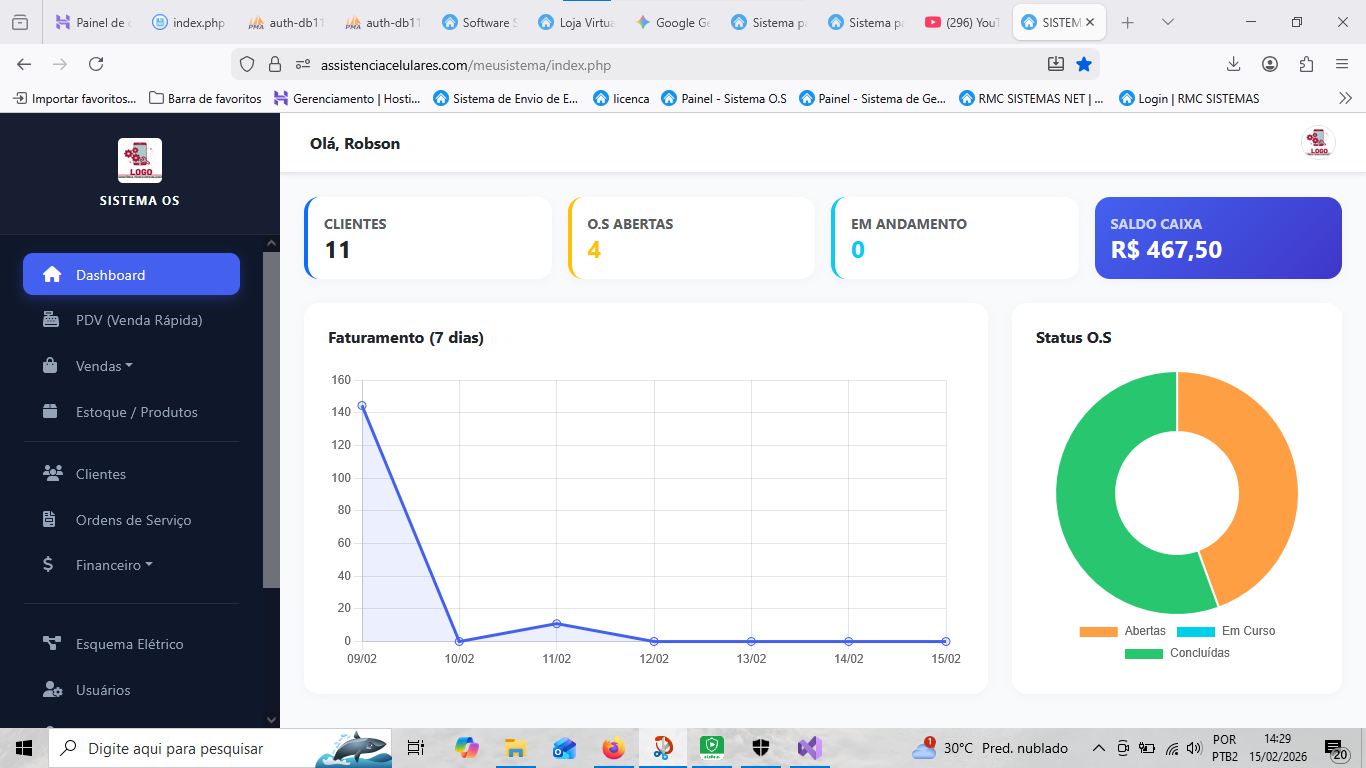Reload the page with the refresh button
The height and width of the screenshot is (768, 1366).
(96, 64)
